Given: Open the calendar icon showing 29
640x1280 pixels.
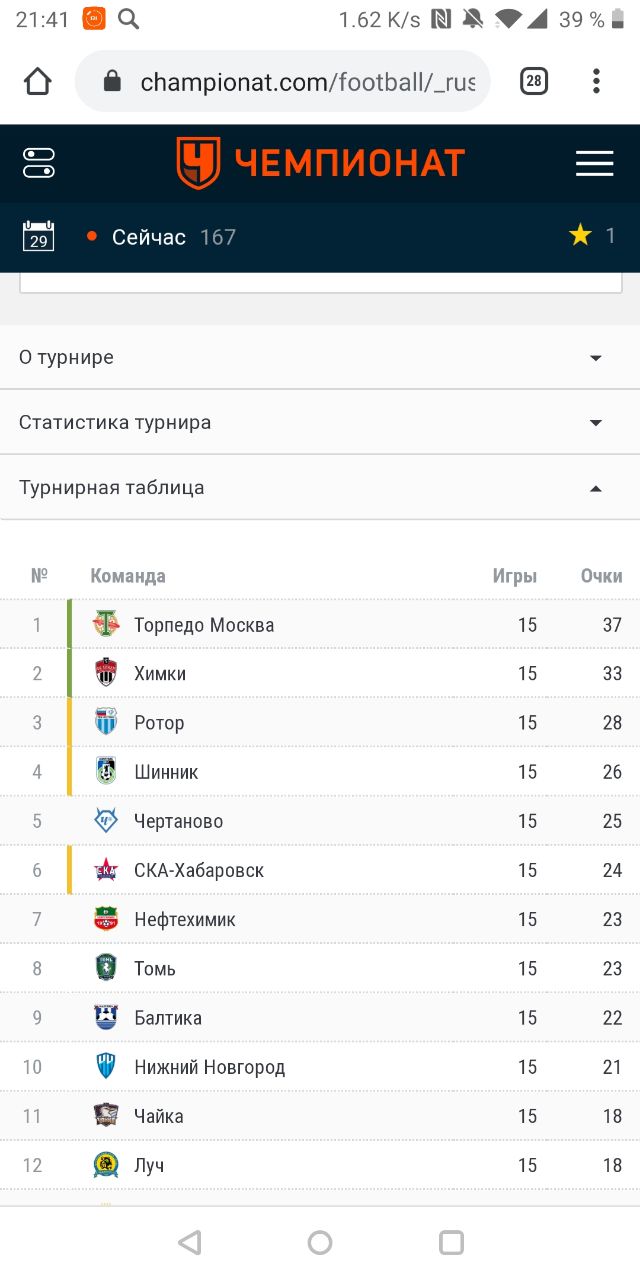Looking at the screenshot, I should (x=38, y=237).
